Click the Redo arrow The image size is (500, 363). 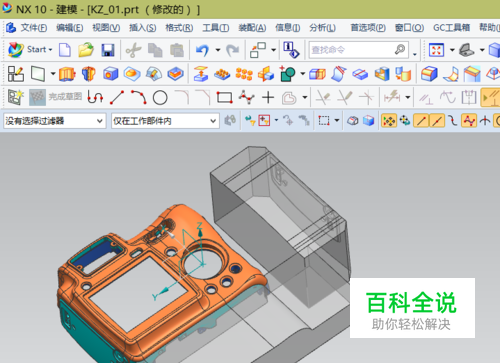tap(232, 50)
